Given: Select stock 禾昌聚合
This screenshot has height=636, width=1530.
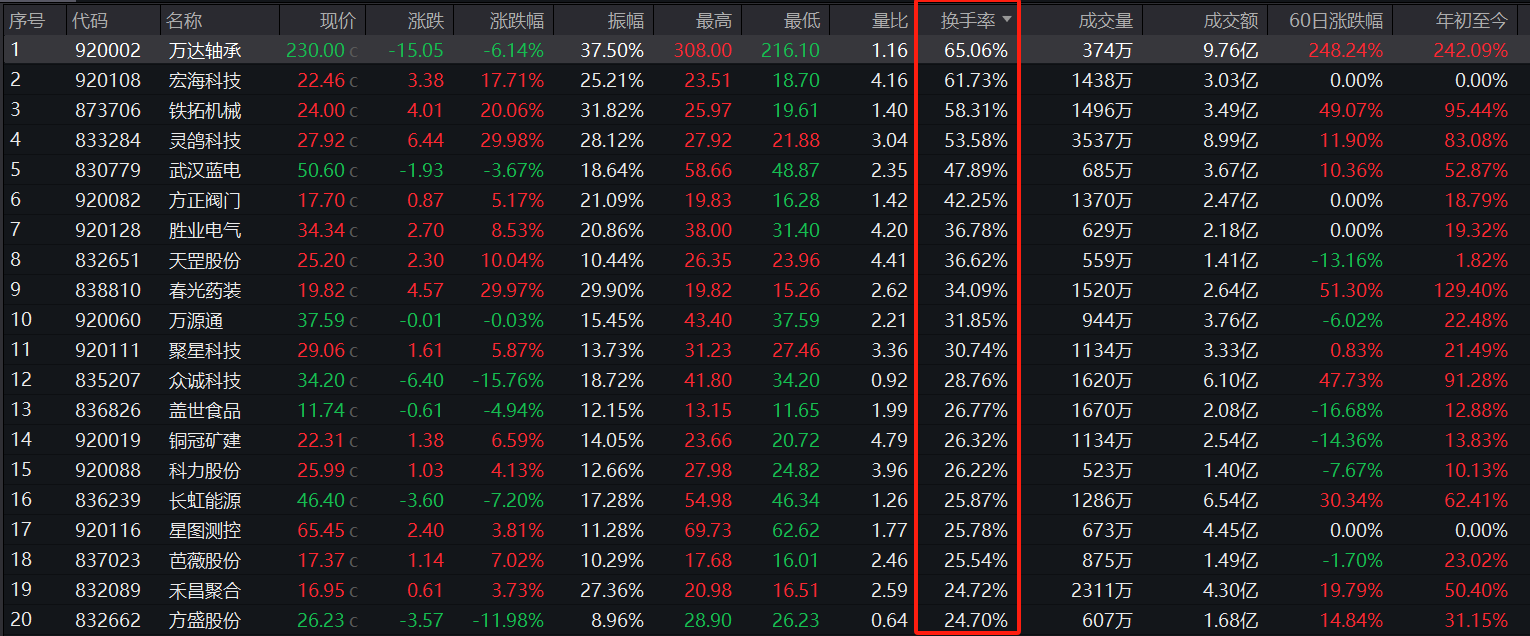Looking at the screenshot, I should pyautogui.click(x=205, y=590).
